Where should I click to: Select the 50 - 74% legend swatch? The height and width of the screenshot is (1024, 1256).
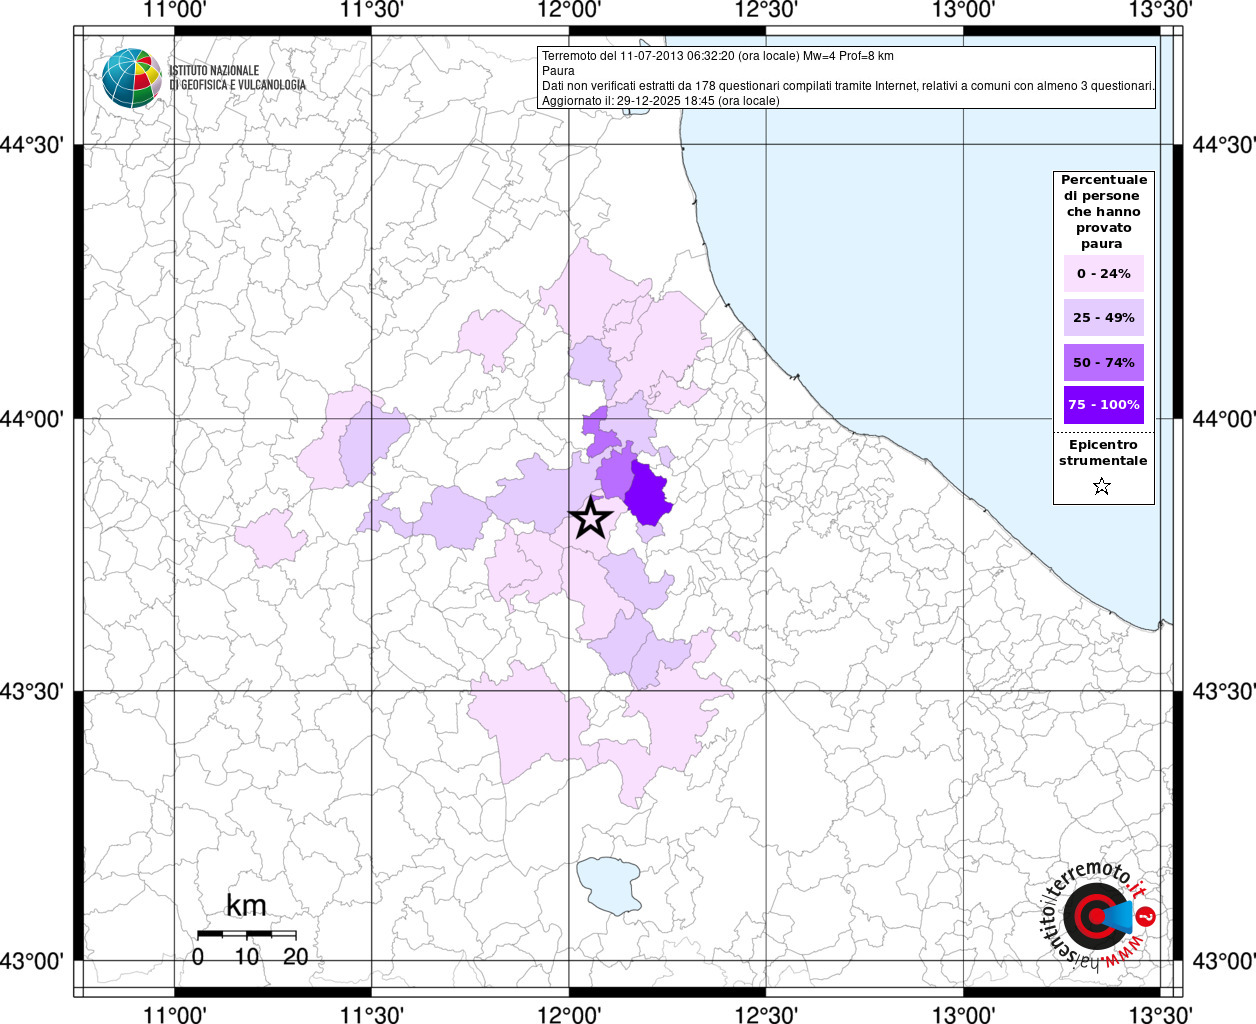click(x=1103, y=362)
